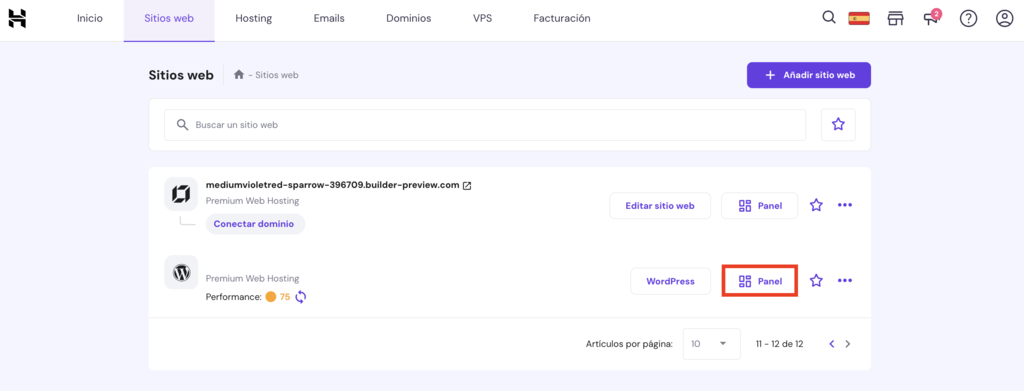
Task: Click external link icon next to builder-preview domain
Action: click(467, 185)
